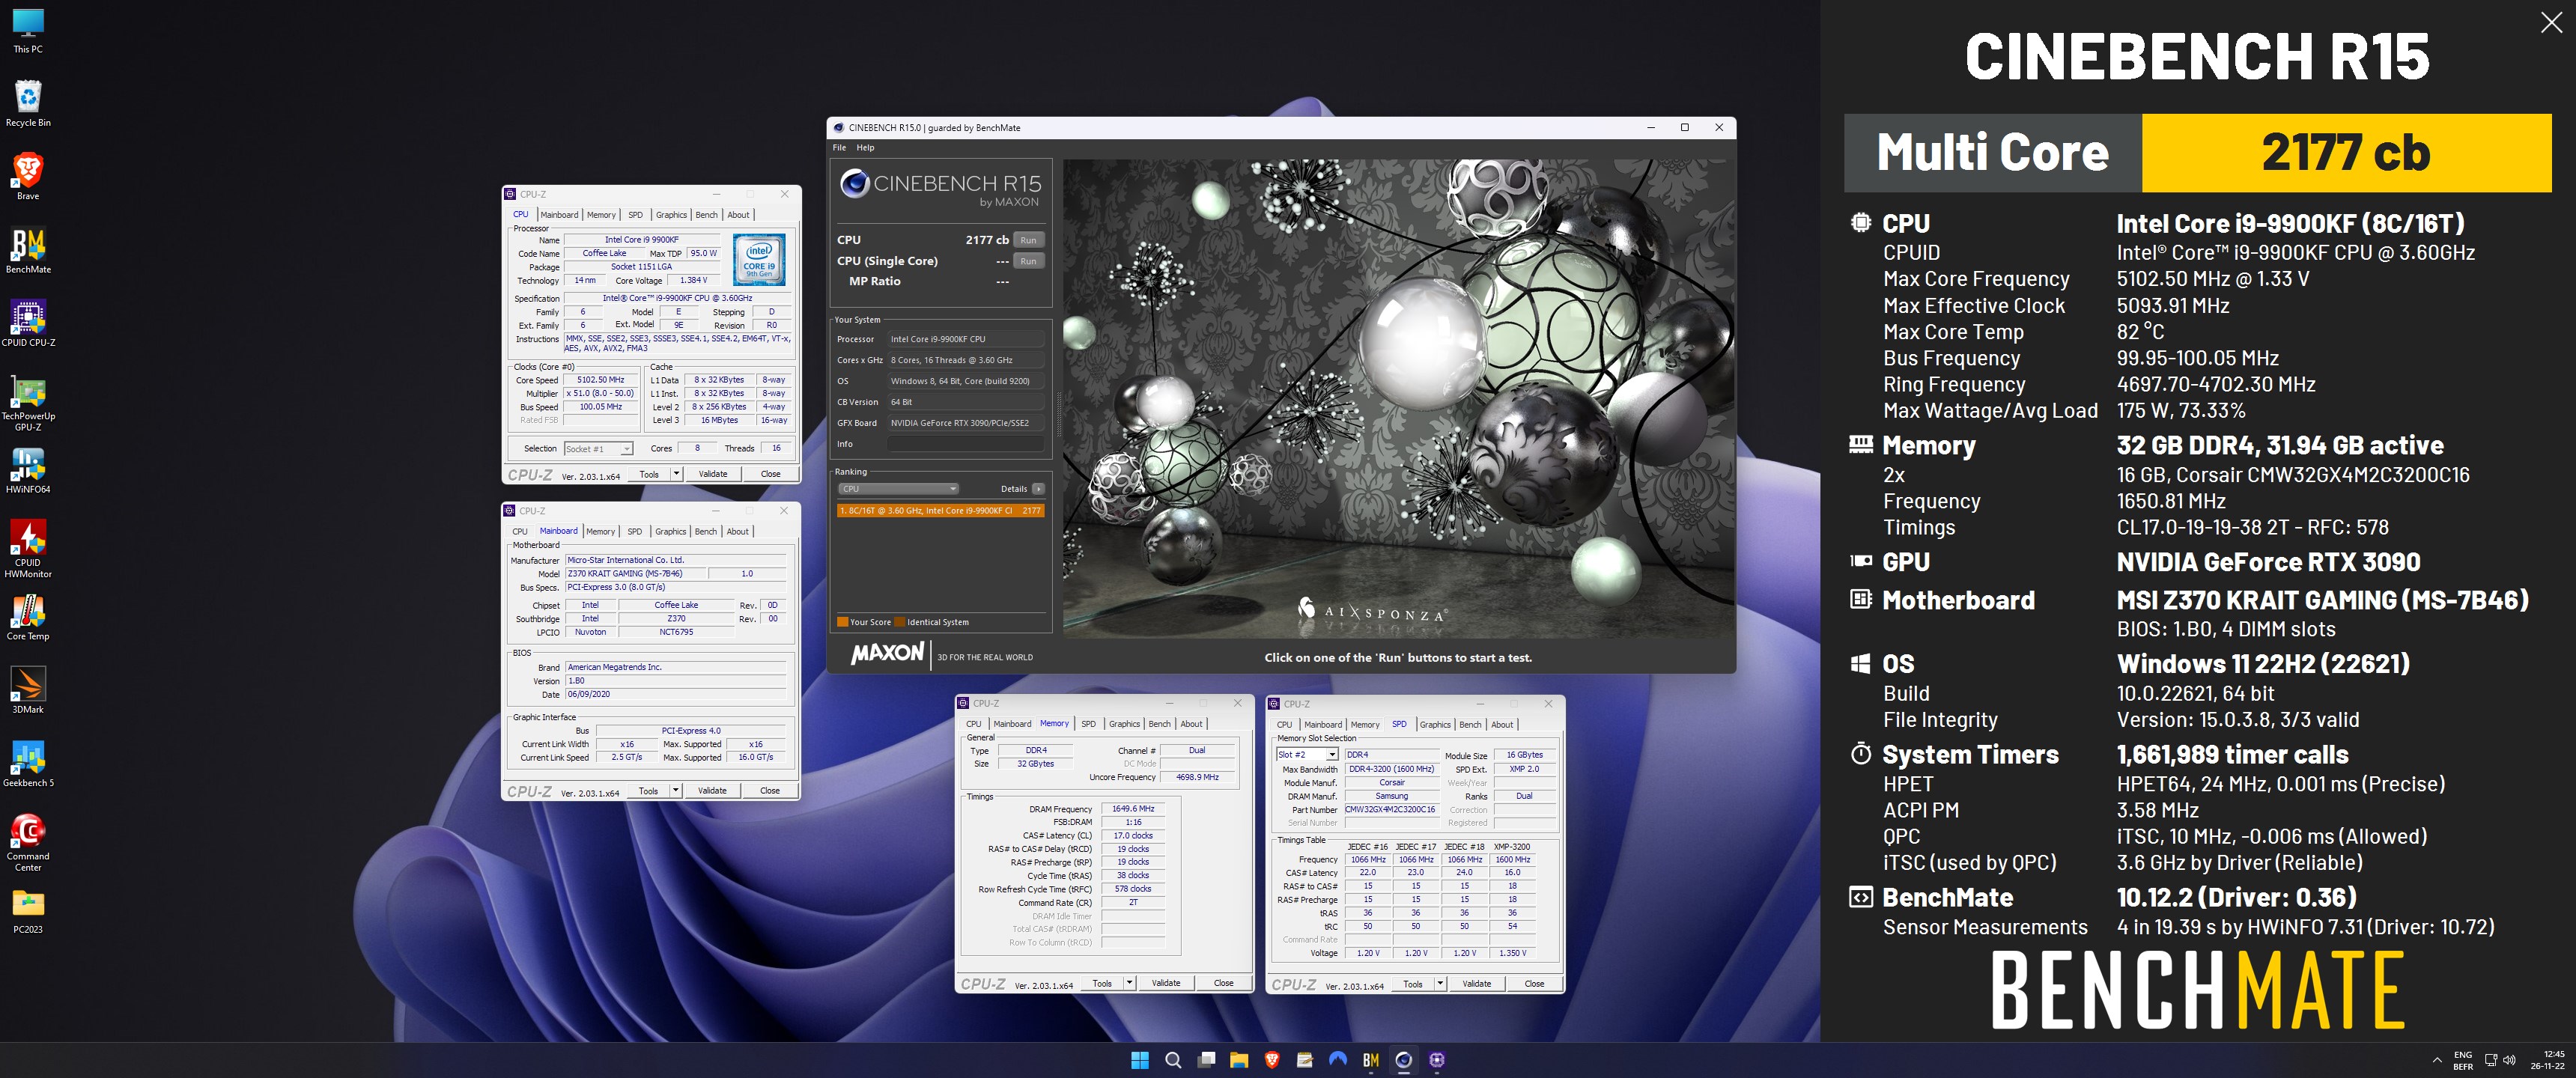Click the Core Speed value 5102.50 MHz
The height and width of the screenshot is (1078, 2576).
click(x=601, y=380)
